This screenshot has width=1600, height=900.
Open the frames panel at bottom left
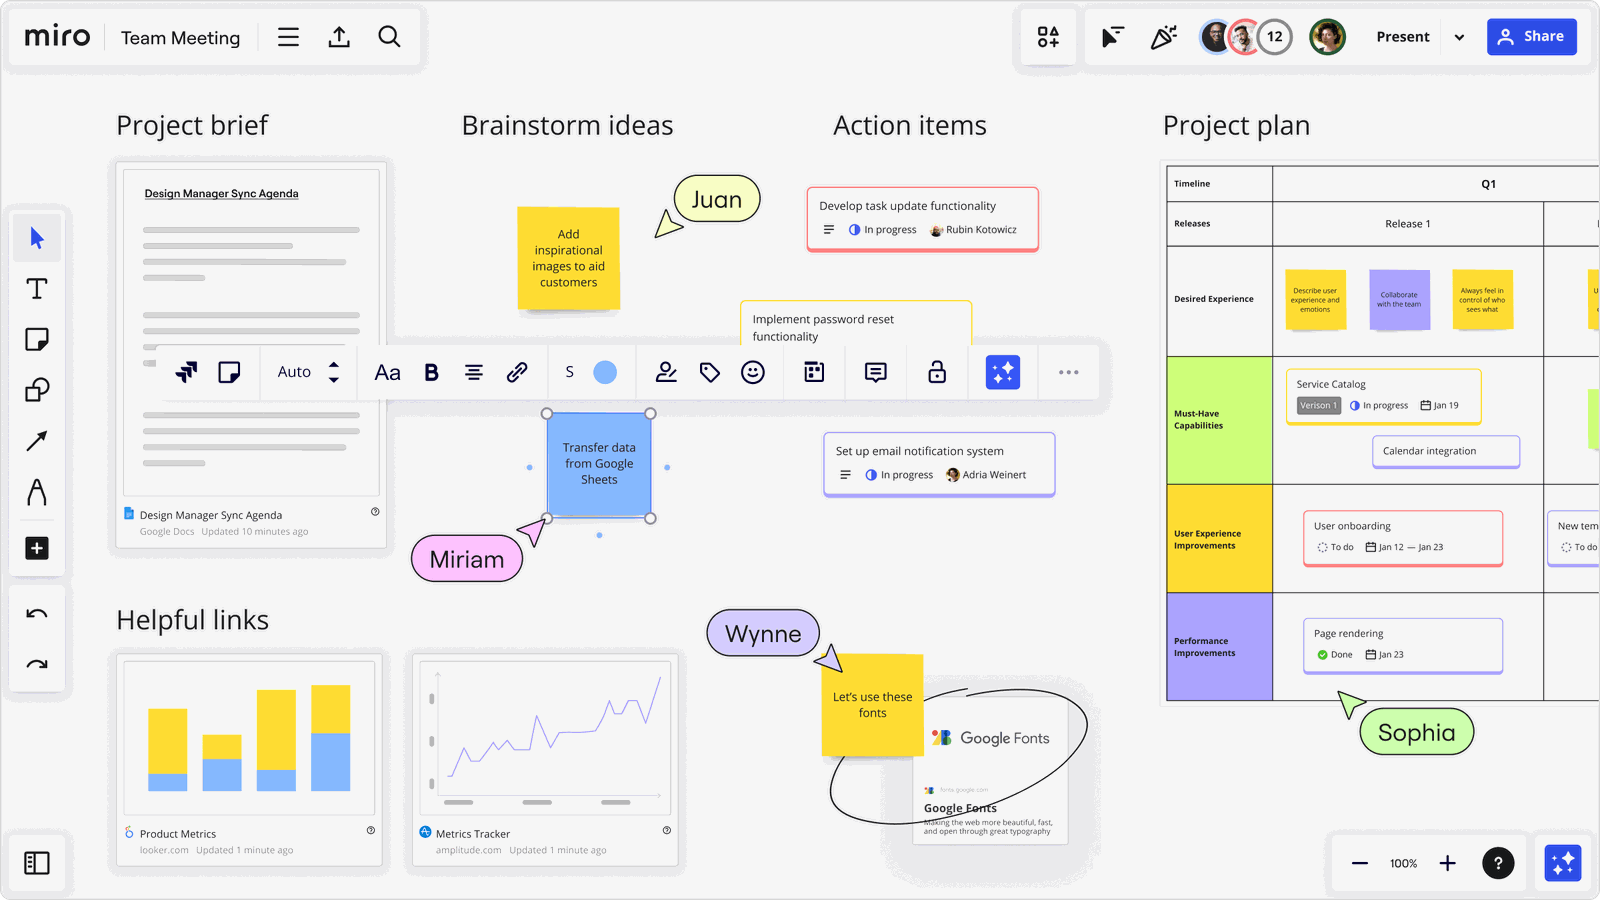37,863
